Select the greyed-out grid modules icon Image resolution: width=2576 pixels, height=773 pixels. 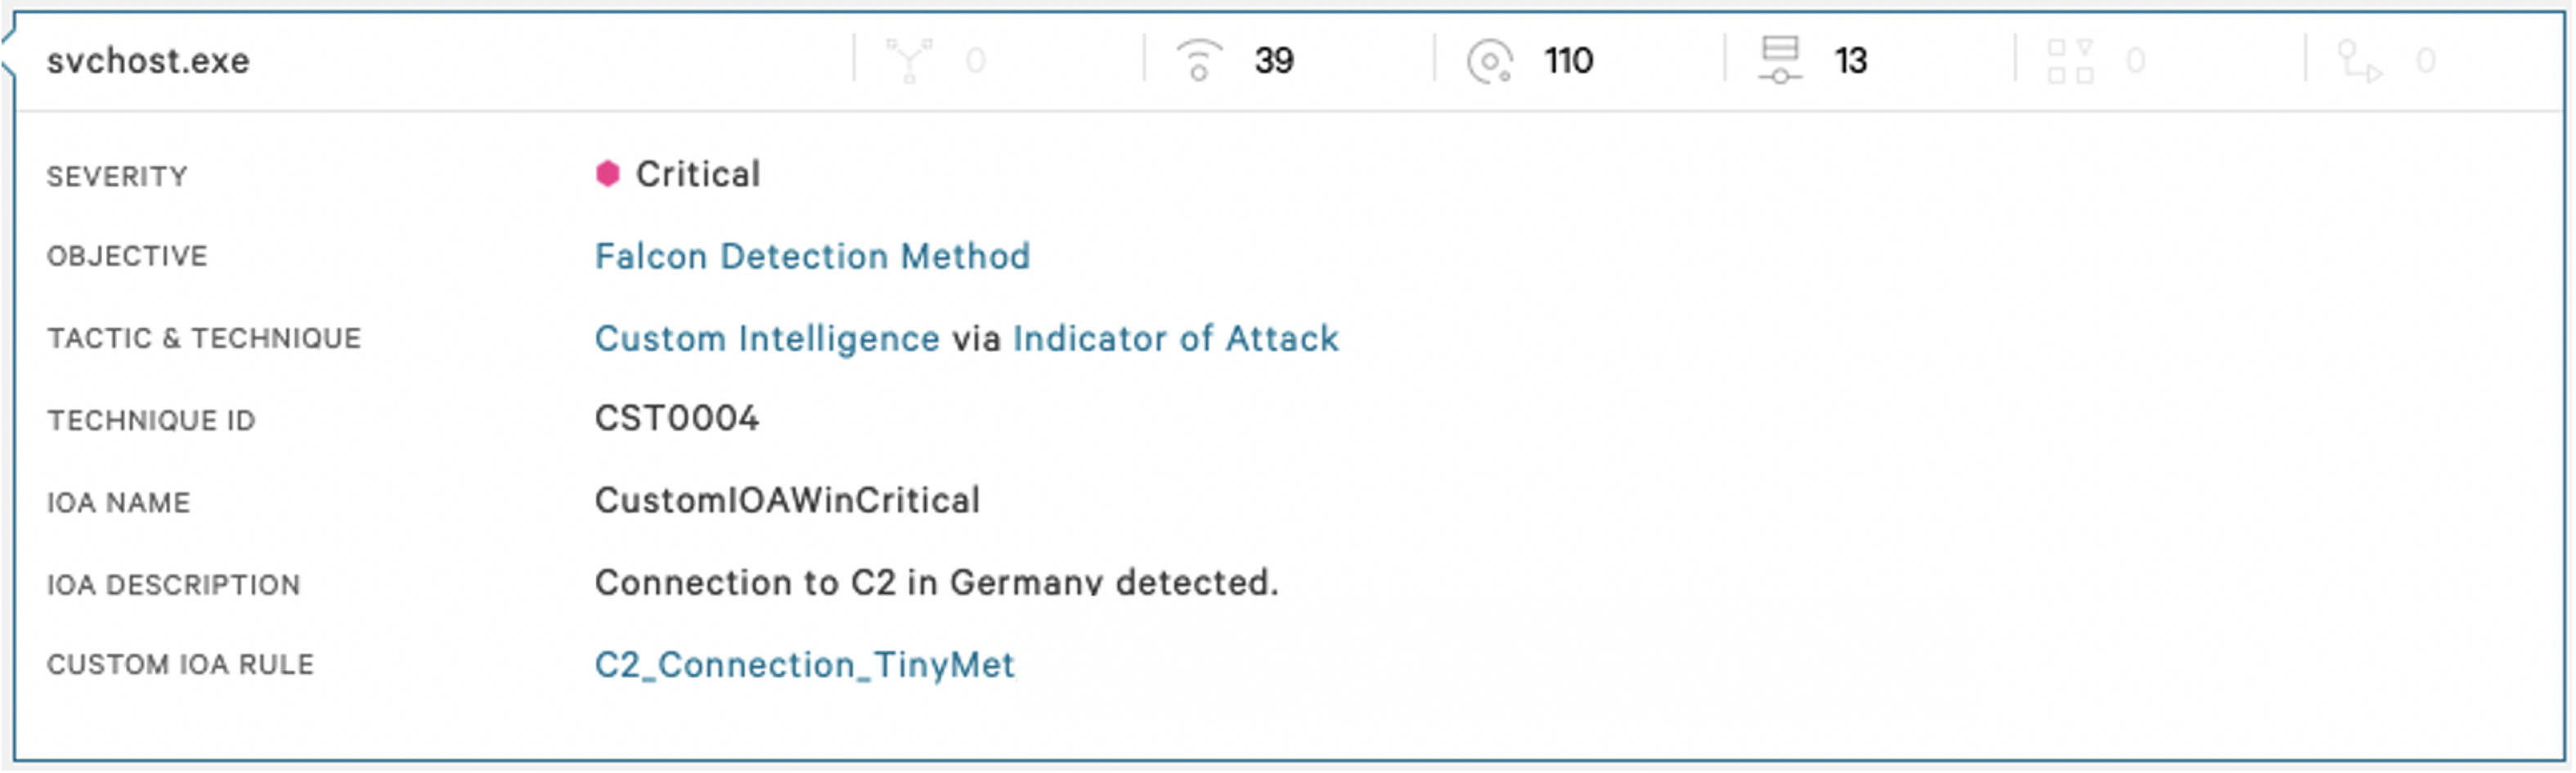2070,61
